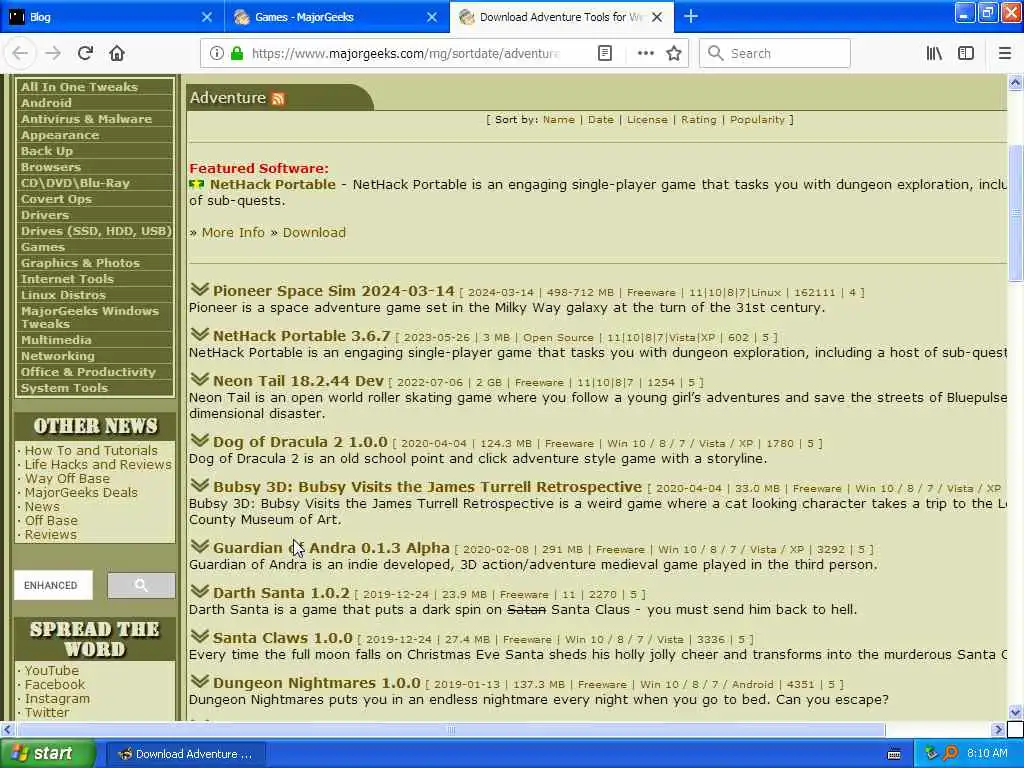This screenshot has height=768, width=1024.
Task: Click the featured Download link
Action: [314, 232]
